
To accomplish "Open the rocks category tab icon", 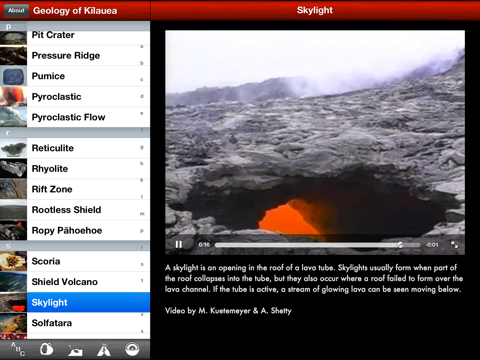I will pyautogui.click(x=46, y=349).
